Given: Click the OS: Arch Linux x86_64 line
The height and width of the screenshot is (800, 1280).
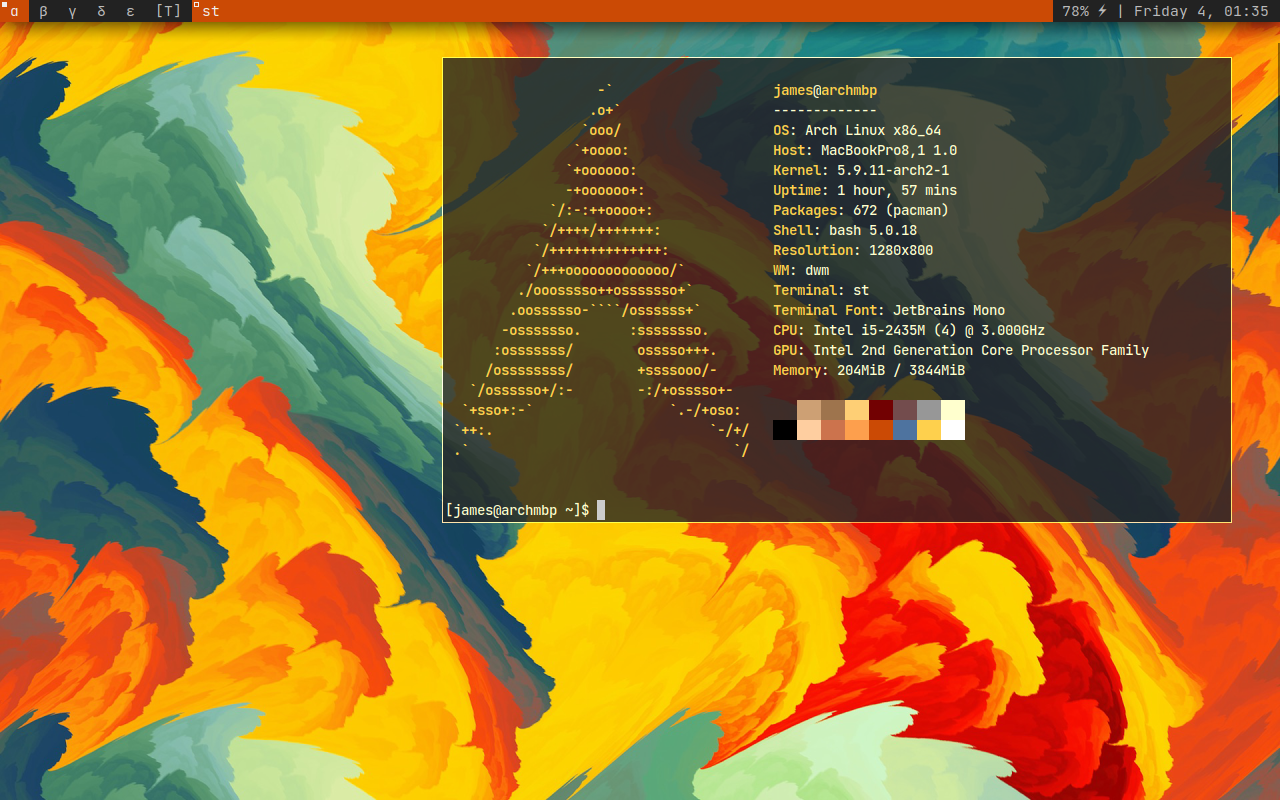Looking at the screenshot, I should click(x=857, y=130).
